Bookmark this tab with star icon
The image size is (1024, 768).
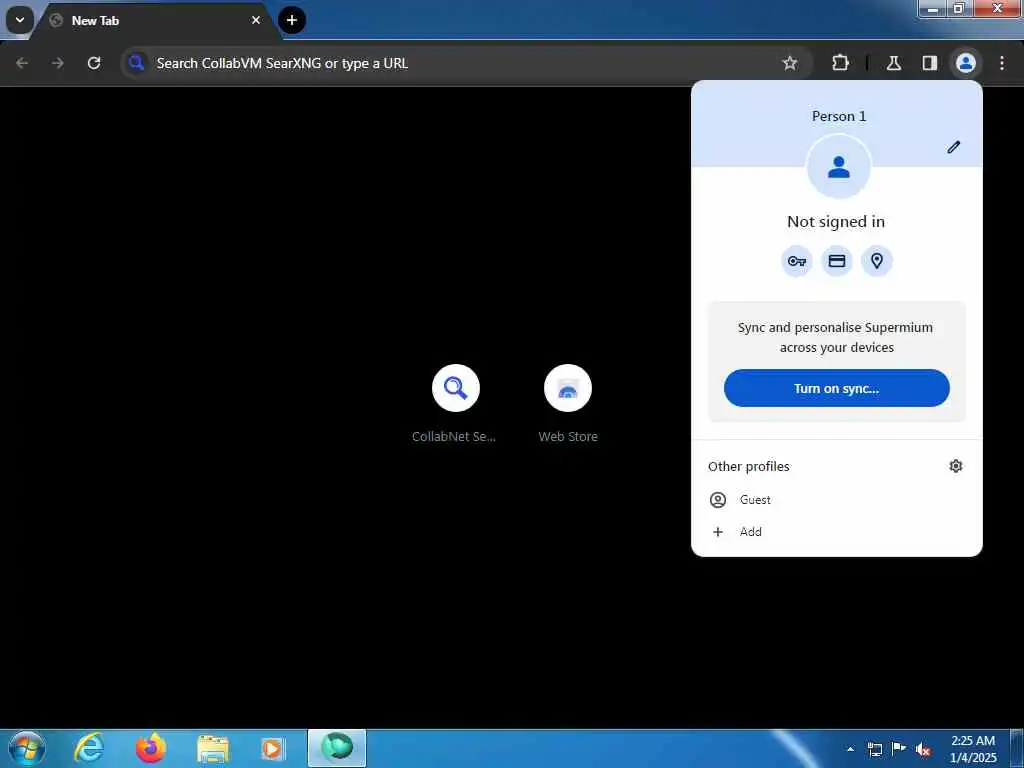coord(790,63)
